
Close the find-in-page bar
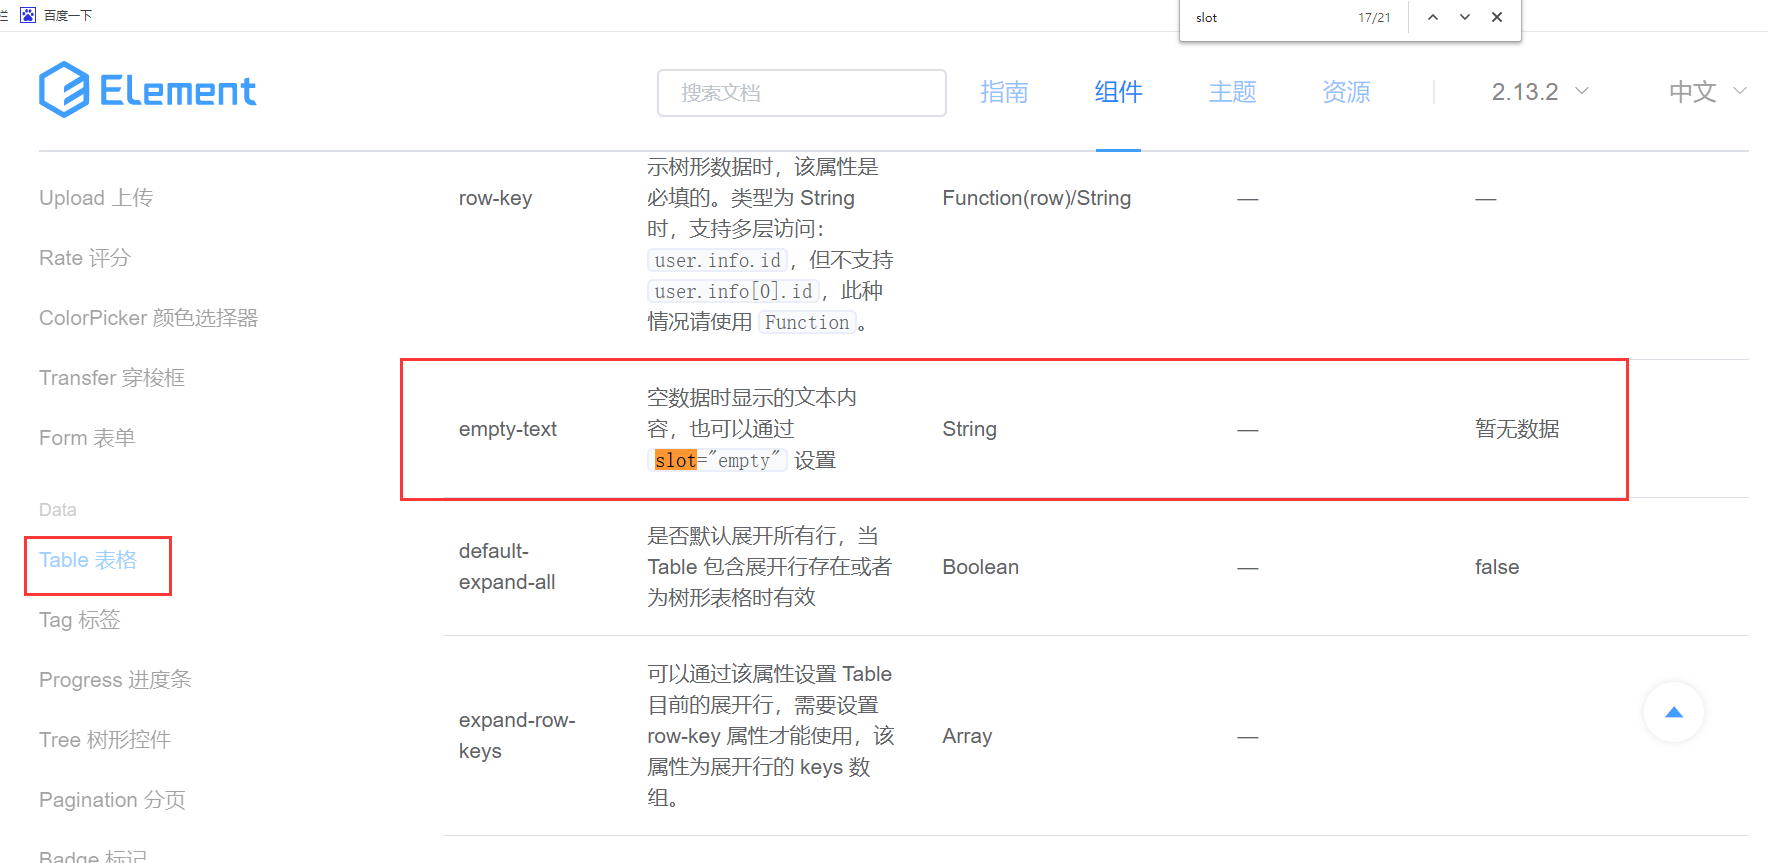tap(1496, 17)
